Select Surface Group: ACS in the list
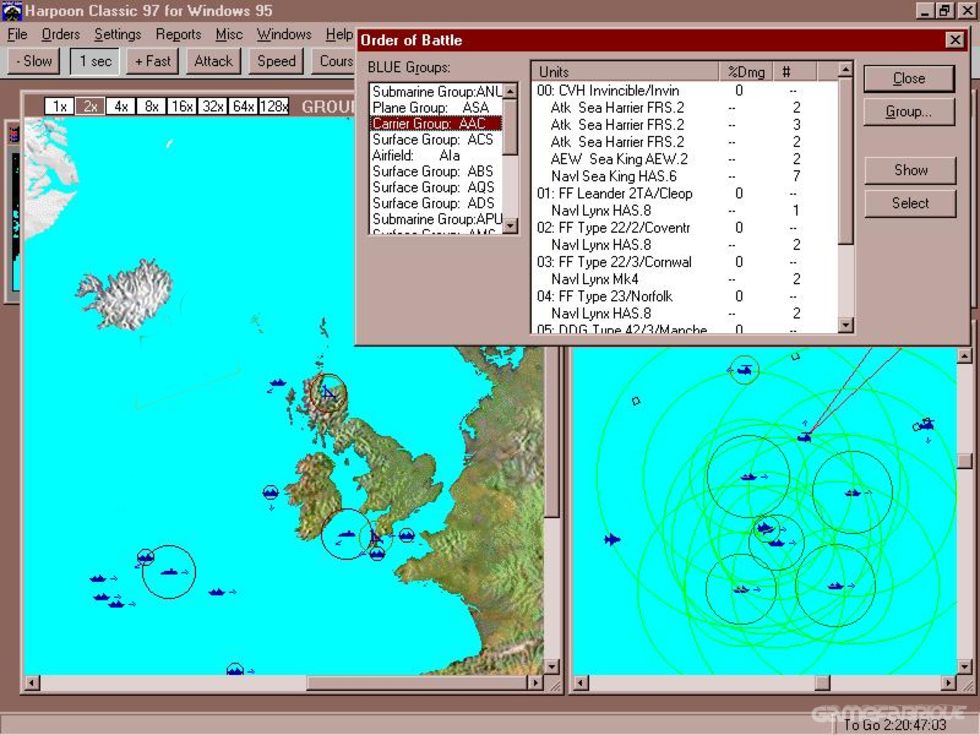Image resolution: width=980 pixels, height=735 pixels. pyautogui.click(x=436, y=139)
